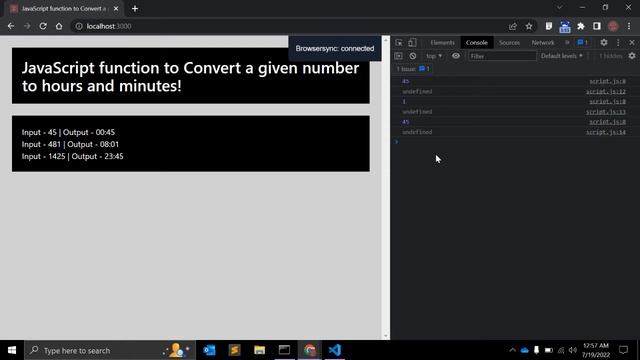Viewport: 640px width, 360px height.
Task: Click the Input - 1425 output line
Action: (x=73, y=156)
